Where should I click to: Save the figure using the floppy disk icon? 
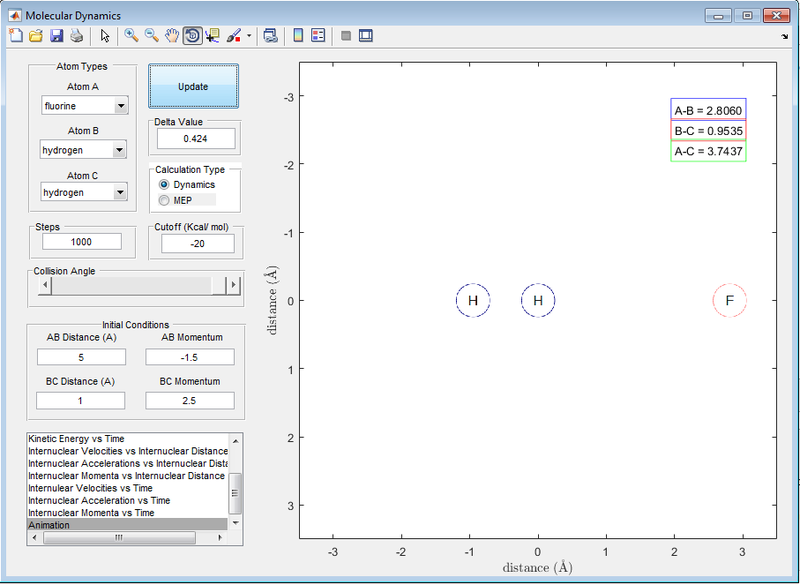[x=56, y=36]
